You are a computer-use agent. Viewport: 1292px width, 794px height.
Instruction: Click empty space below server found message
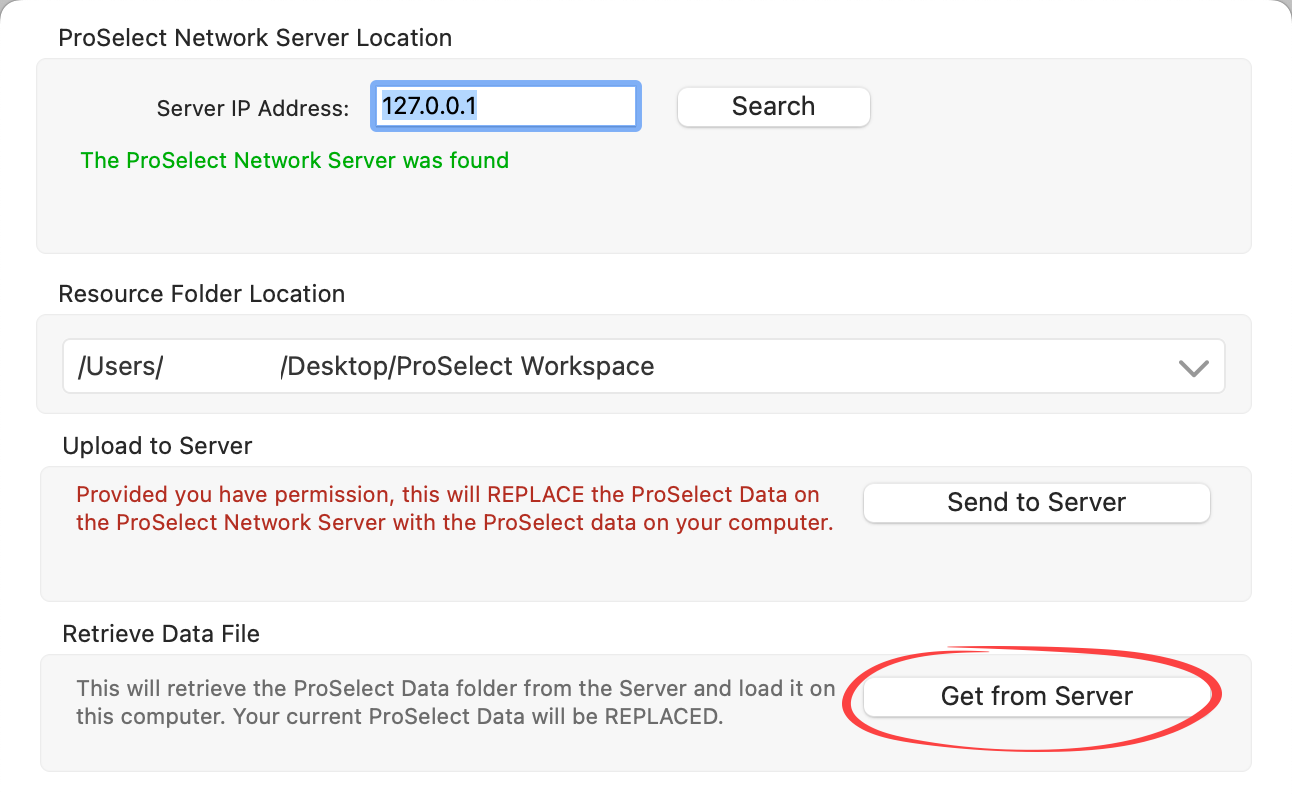(400, 215)
